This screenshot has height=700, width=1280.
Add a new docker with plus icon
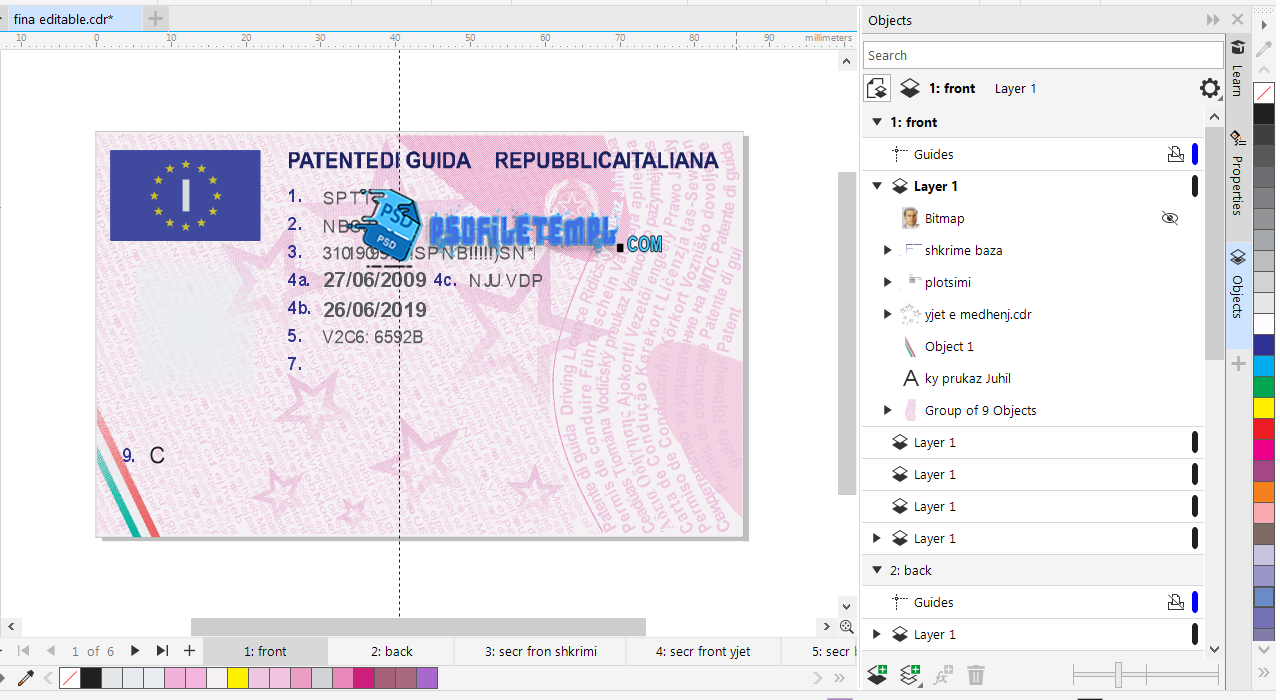[x=1238, y=364]
